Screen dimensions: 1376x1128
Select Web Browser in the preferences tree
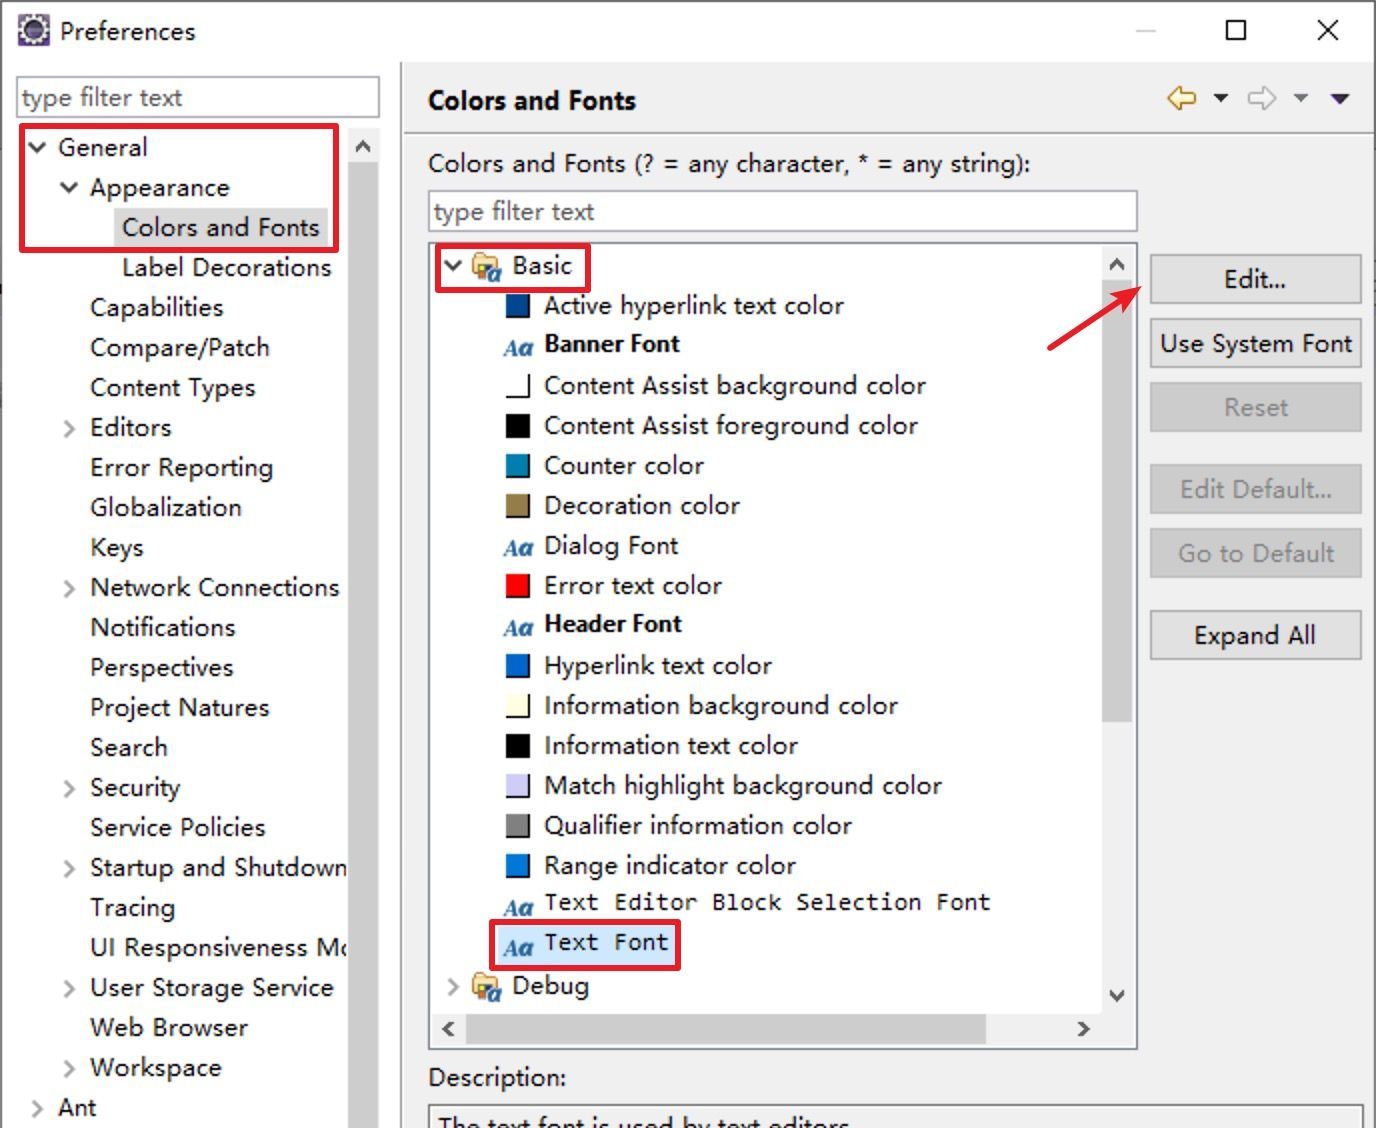pos(168,1027)
